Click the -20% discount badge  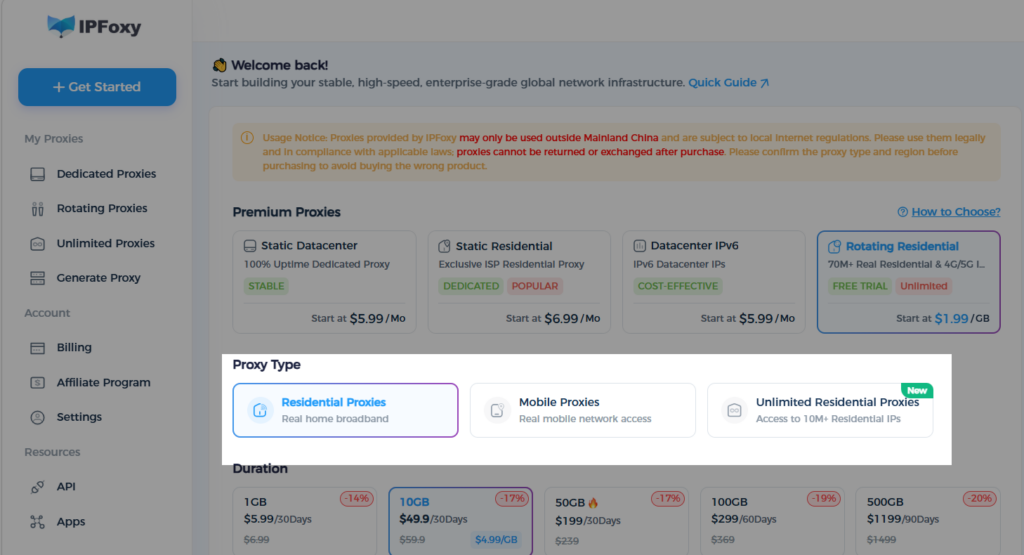[980, 498]
